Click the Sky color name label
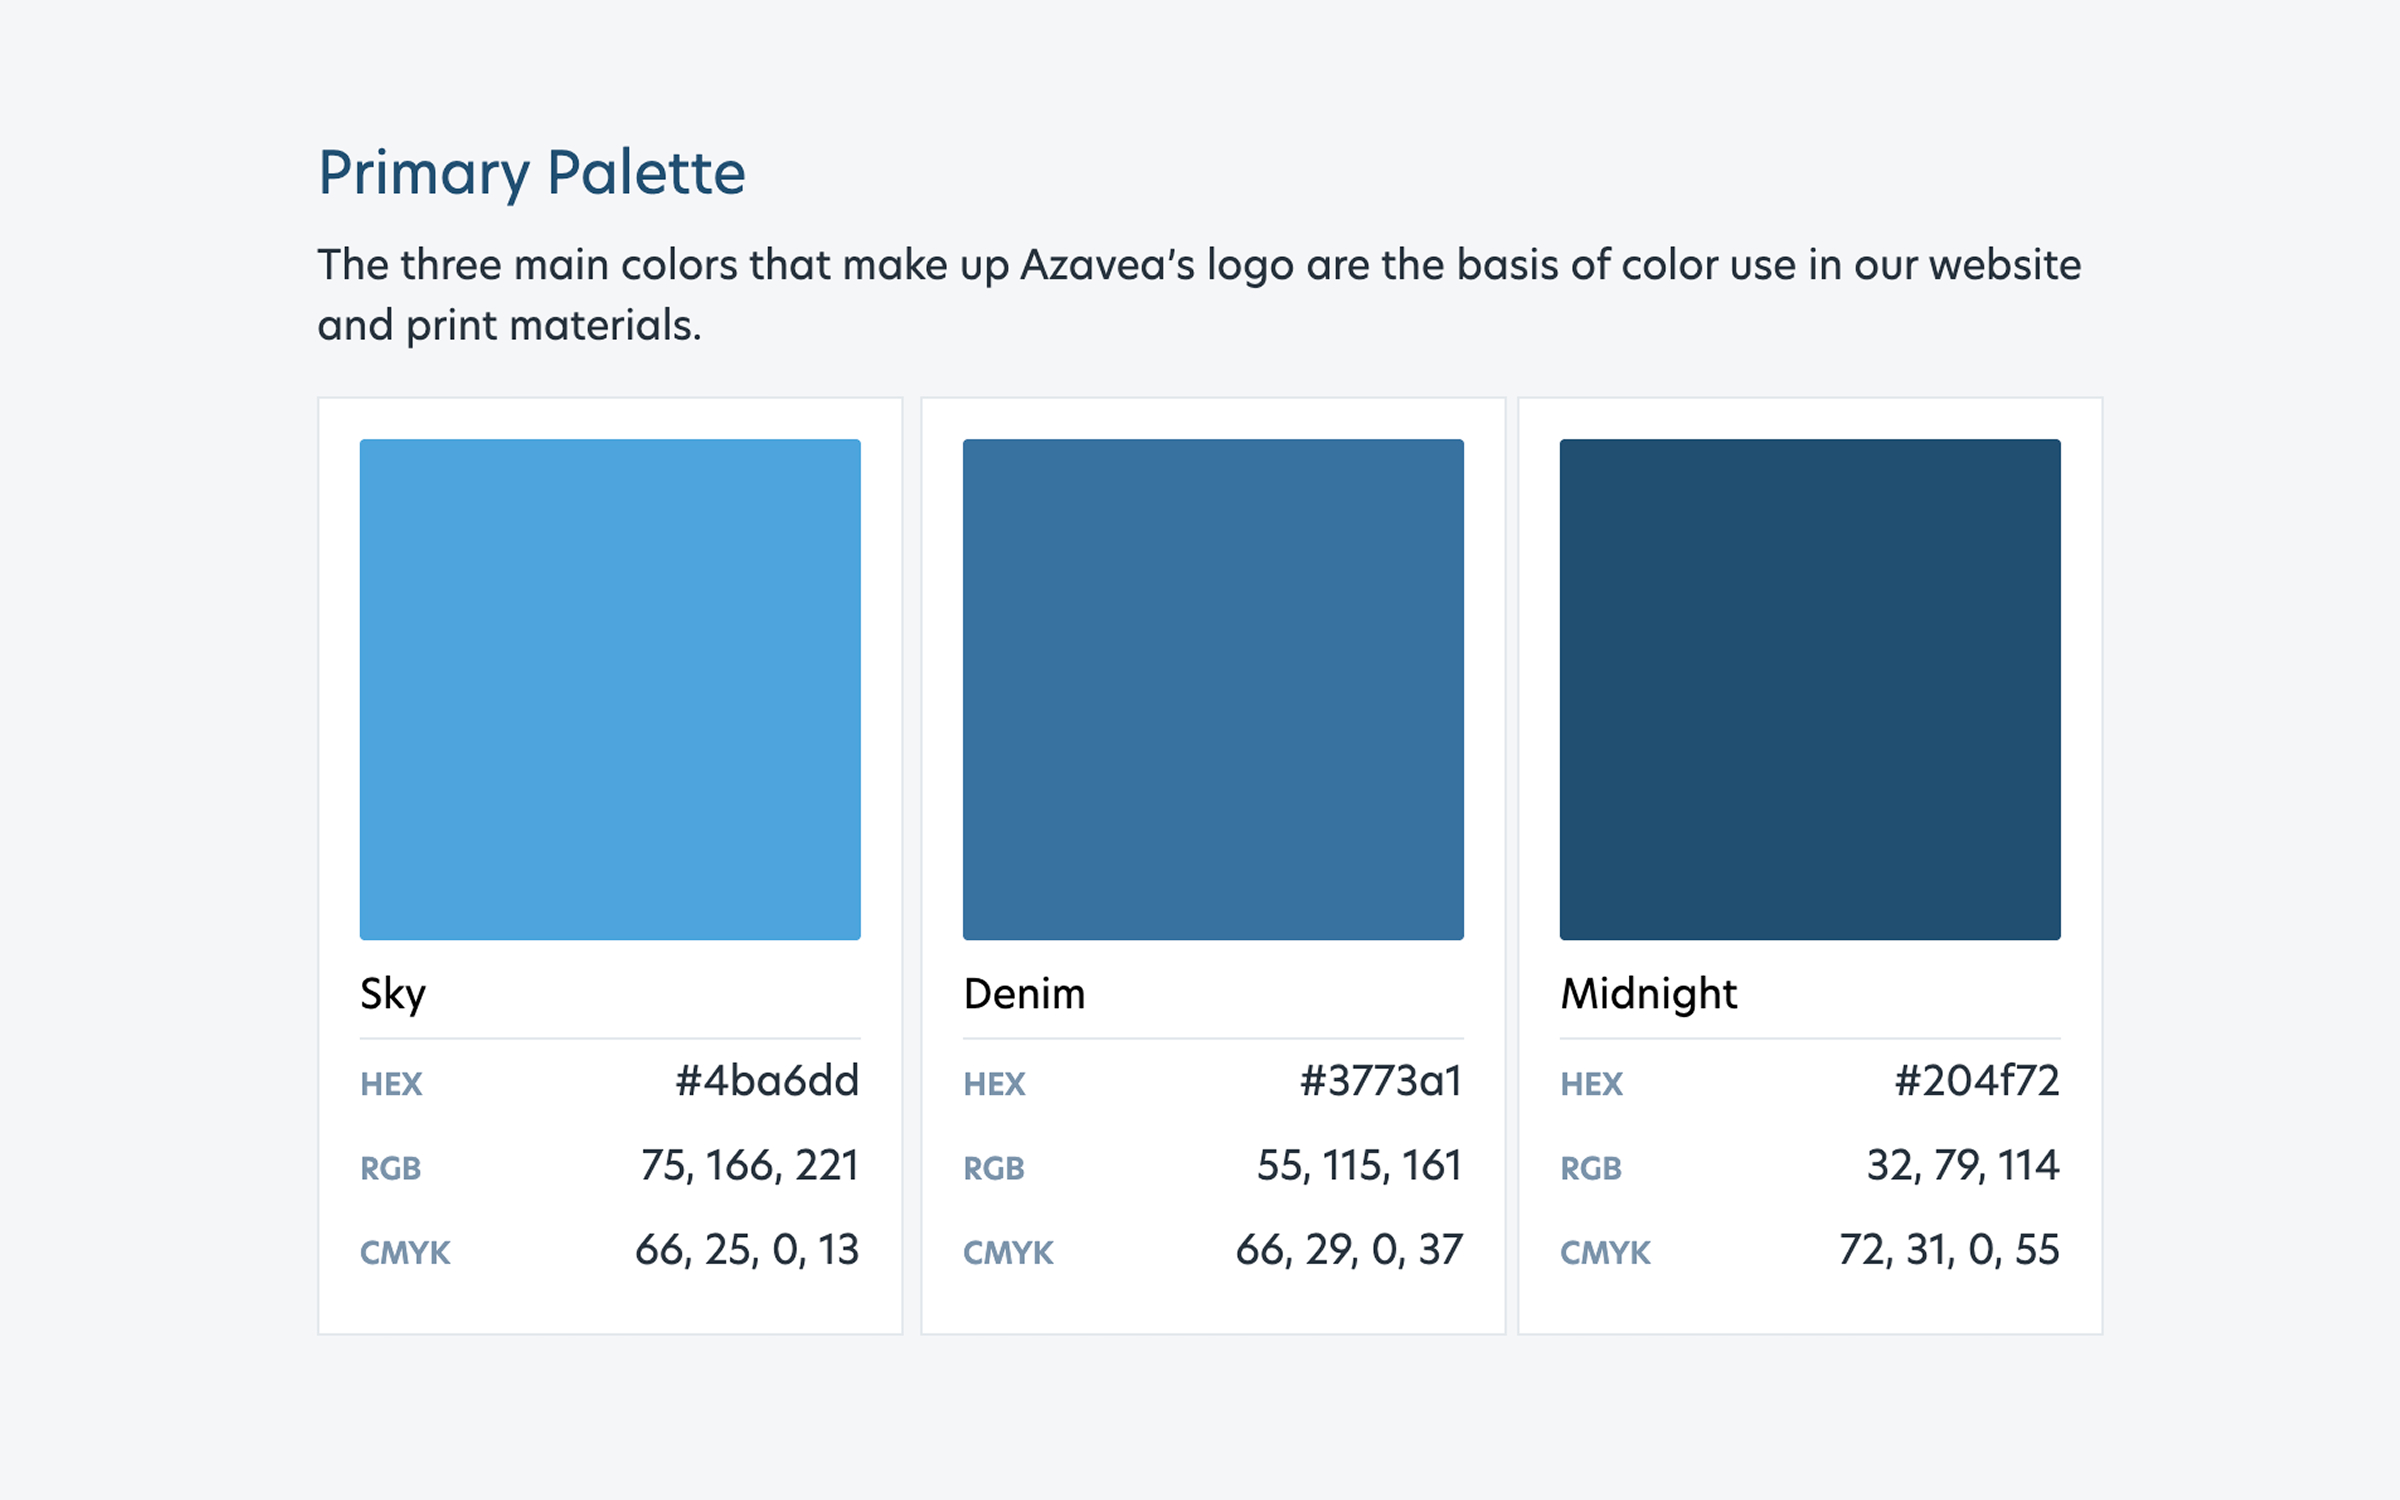 pyautogui.click(x=393, y=994)
